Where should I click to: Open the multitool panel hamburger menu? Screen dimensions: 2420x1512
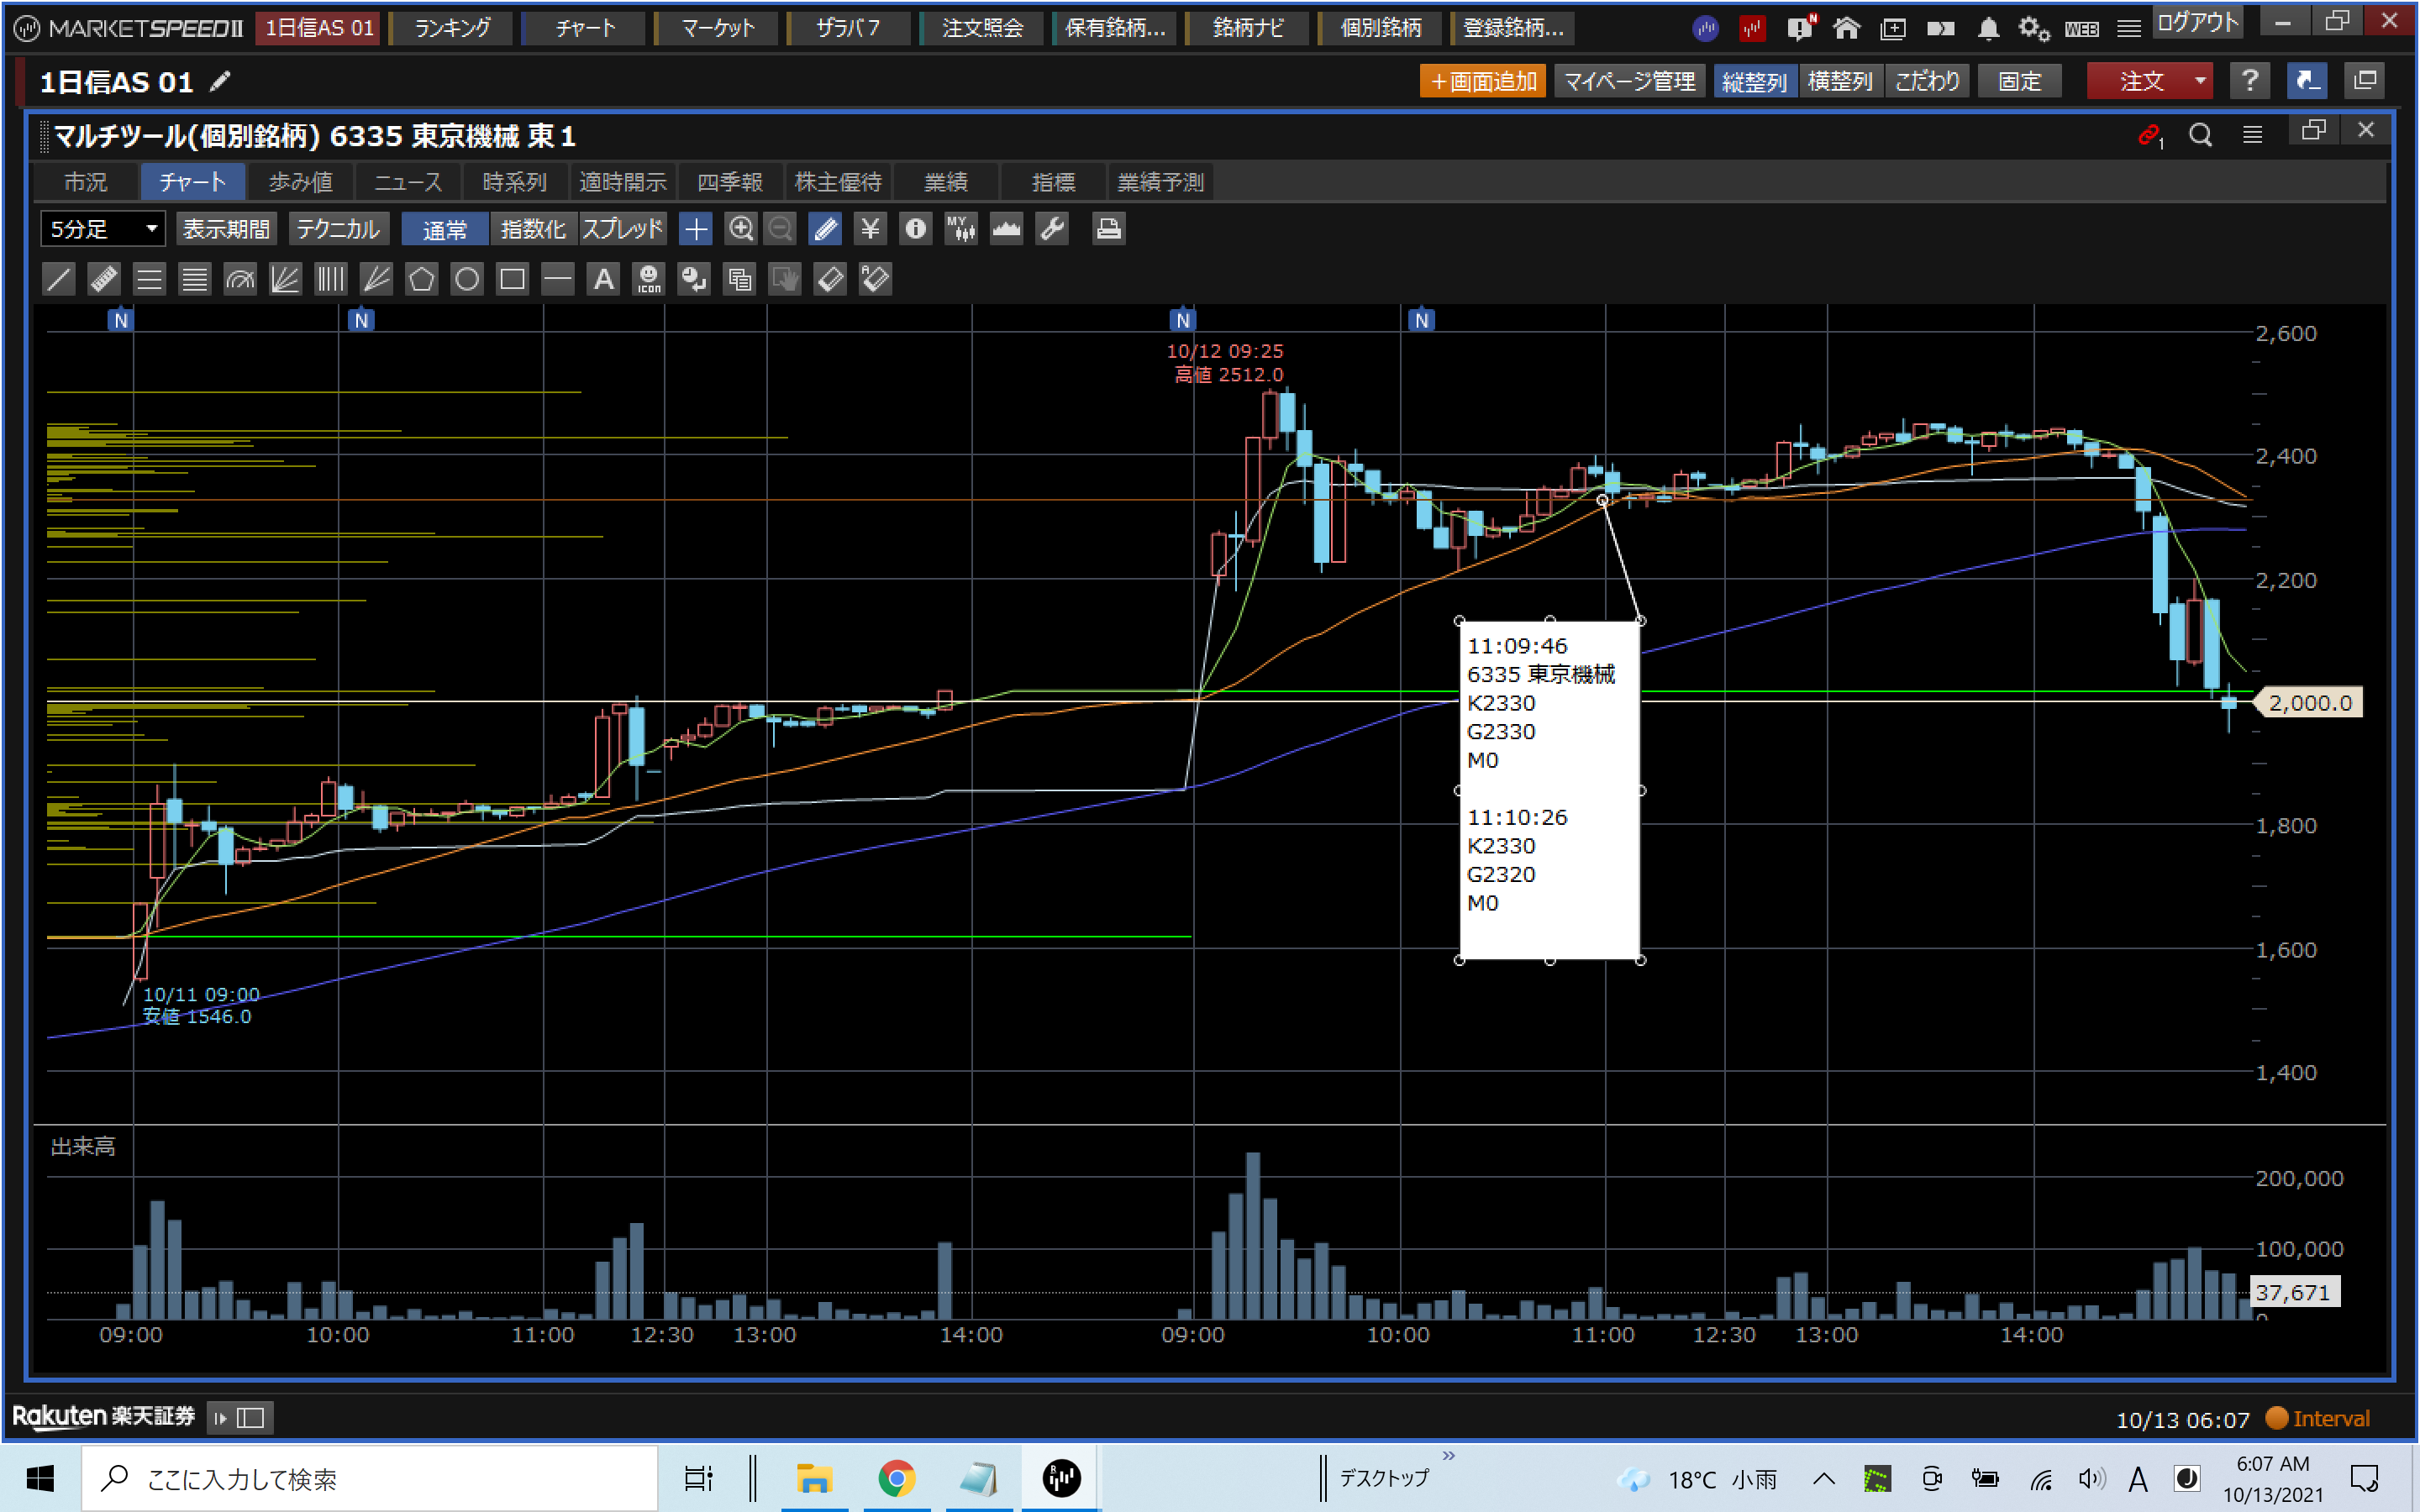click(x=2252, y=134)
